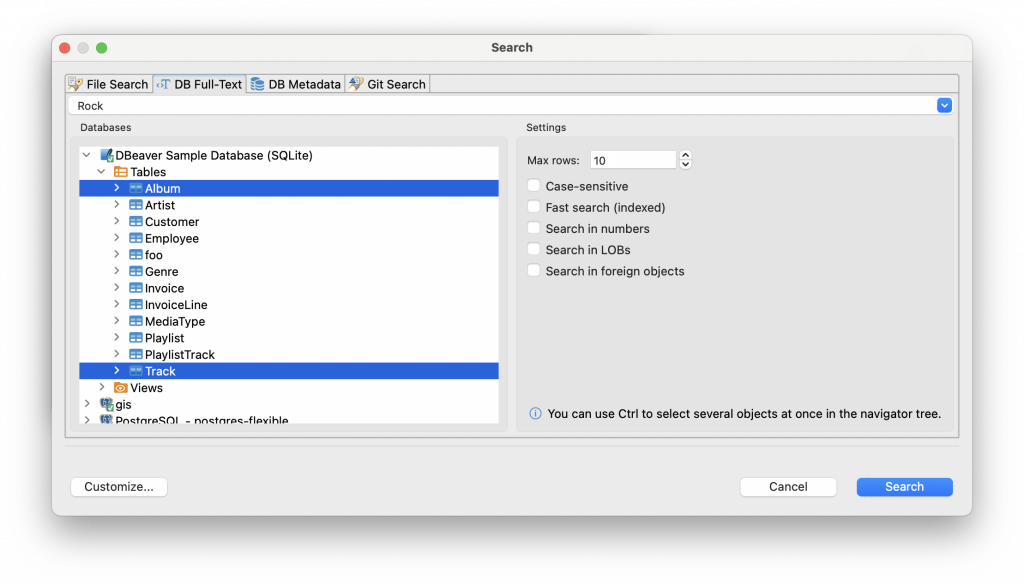Expand the Artist table node
Image resolution: width=1024 pixels, height=584 pixels.
[x=117, y=205]
